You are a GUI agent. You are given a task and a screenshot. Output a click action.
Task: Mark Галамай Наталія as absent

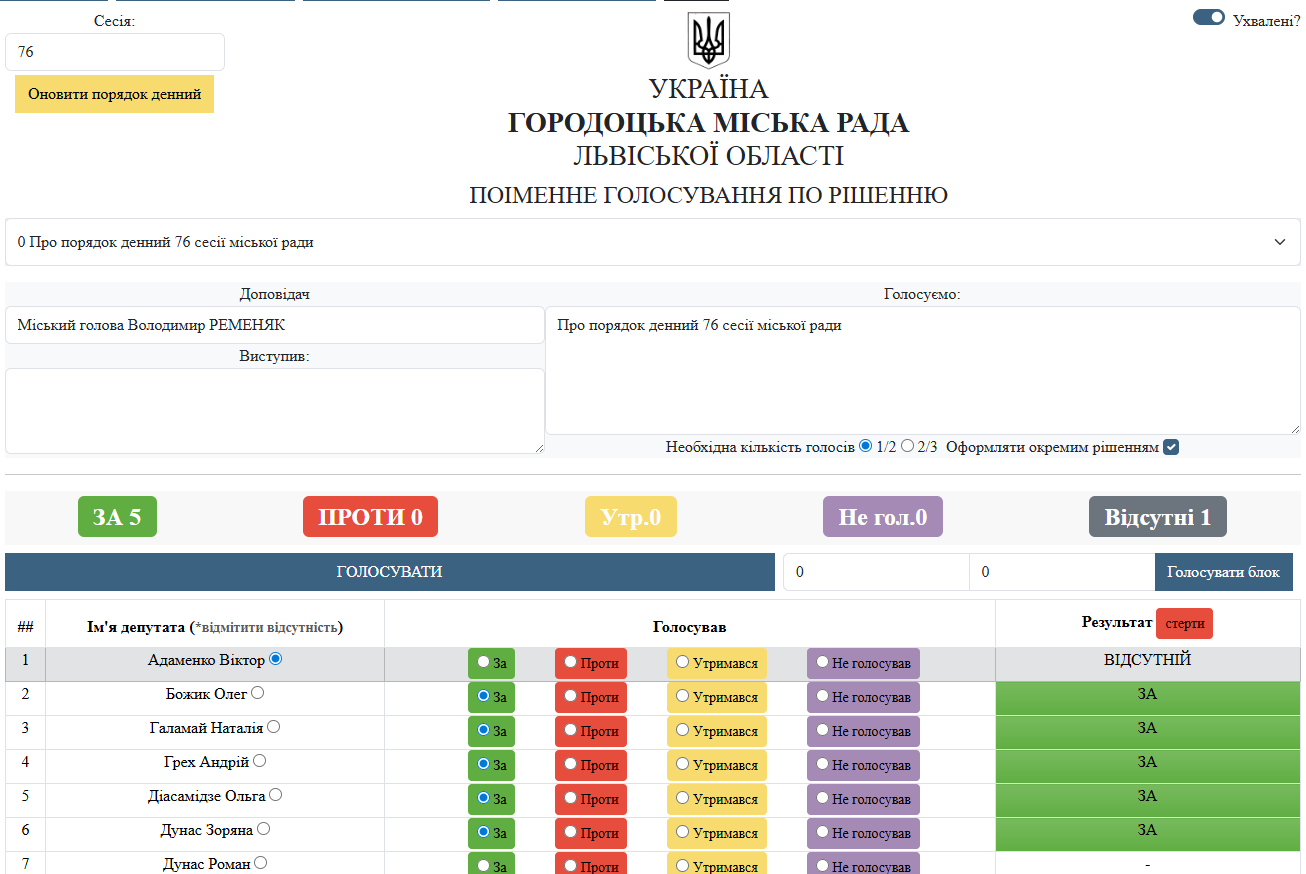click(274, 727)
